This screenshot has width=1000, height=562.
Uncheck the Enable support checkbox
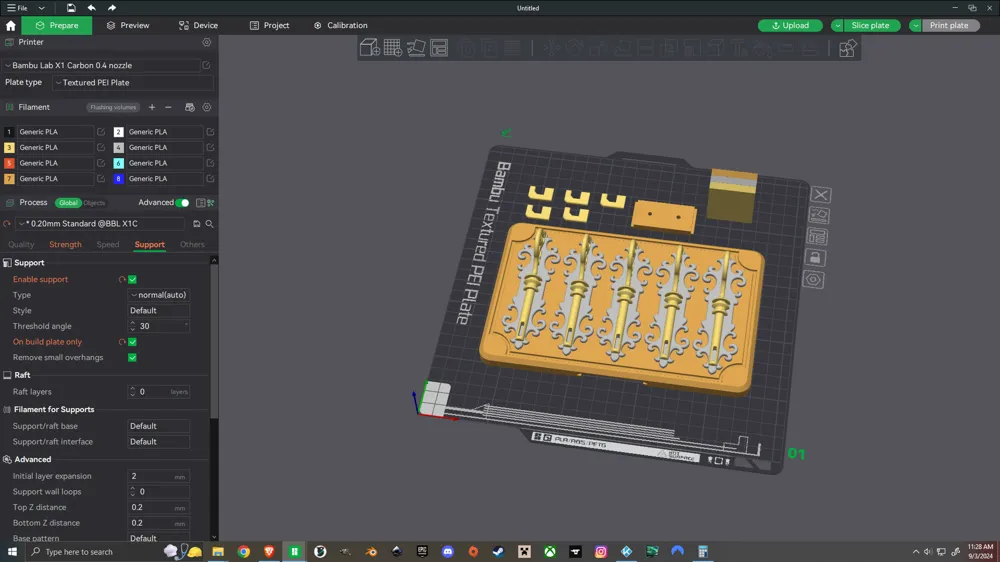click(133, 279)
